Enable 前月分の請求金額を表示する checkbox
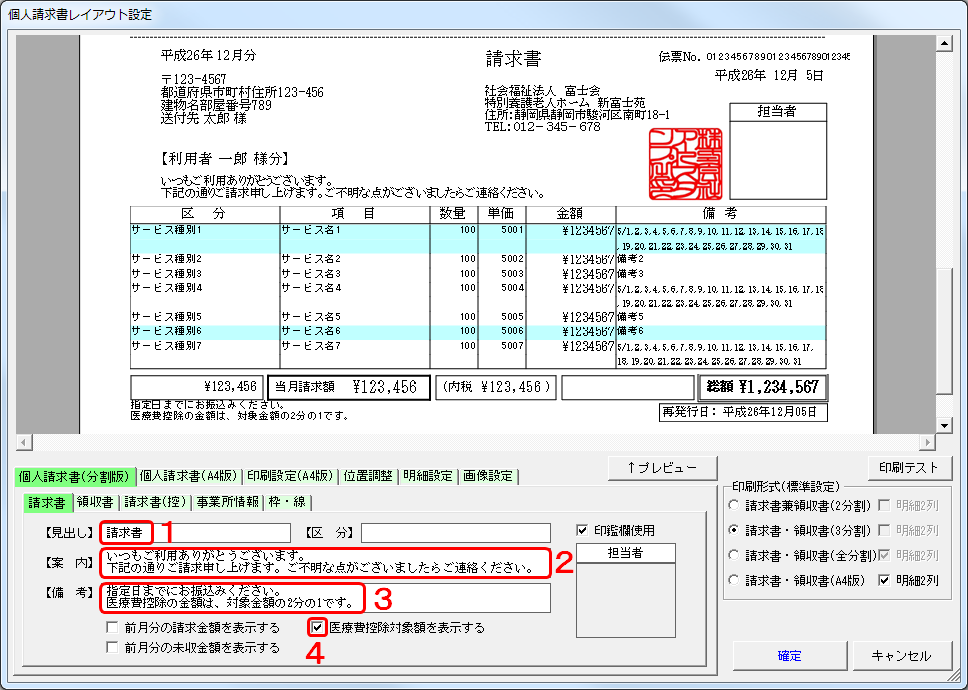 click(x=114, y=628)
